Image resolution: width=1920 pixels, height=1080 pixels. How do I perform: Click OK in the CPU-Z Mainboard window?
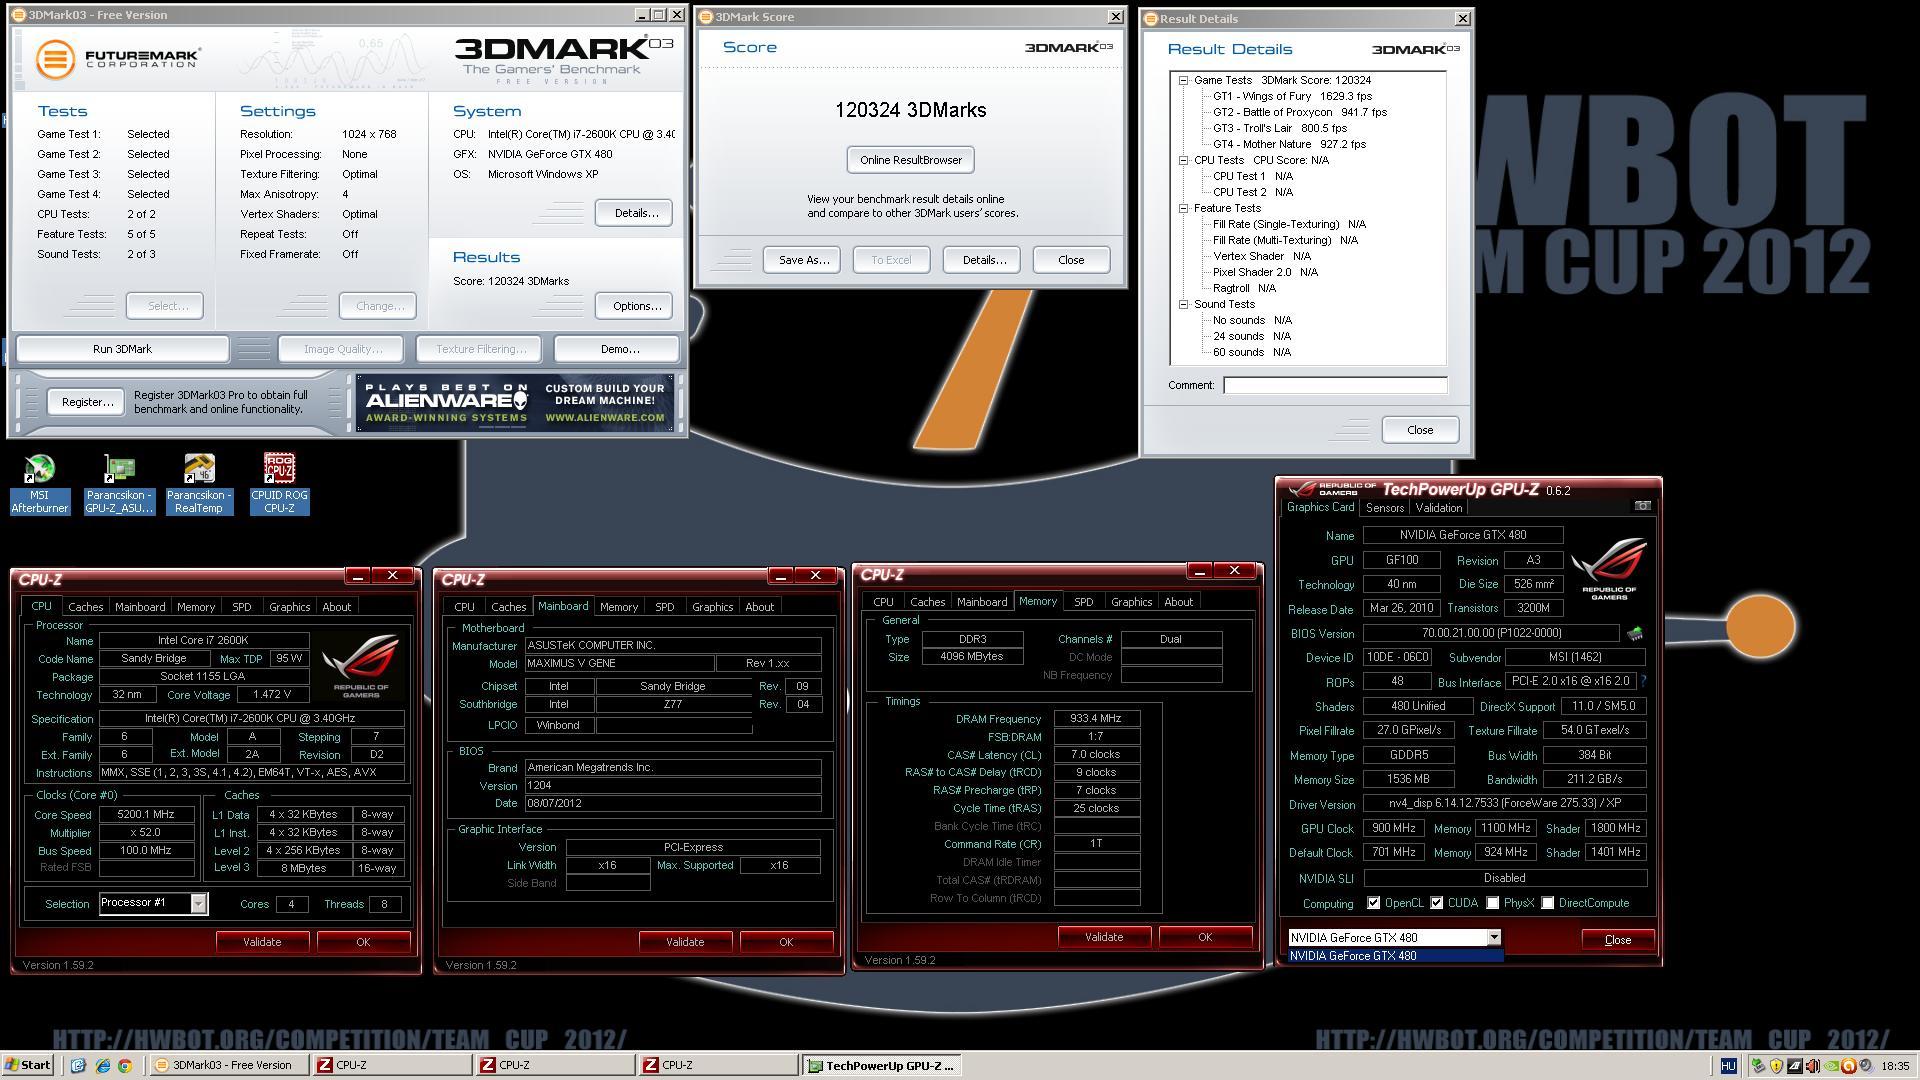click(x=786, y=942)
